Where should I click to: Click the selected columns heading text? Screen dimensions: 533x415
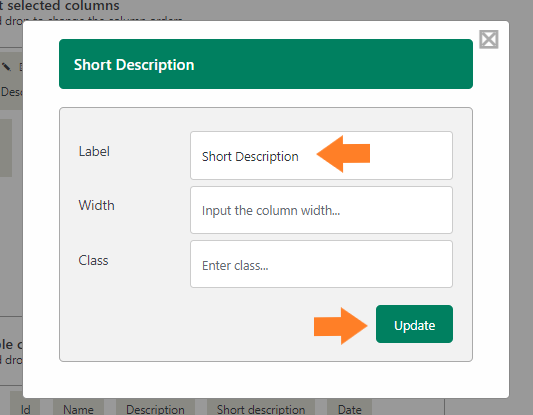60,5
